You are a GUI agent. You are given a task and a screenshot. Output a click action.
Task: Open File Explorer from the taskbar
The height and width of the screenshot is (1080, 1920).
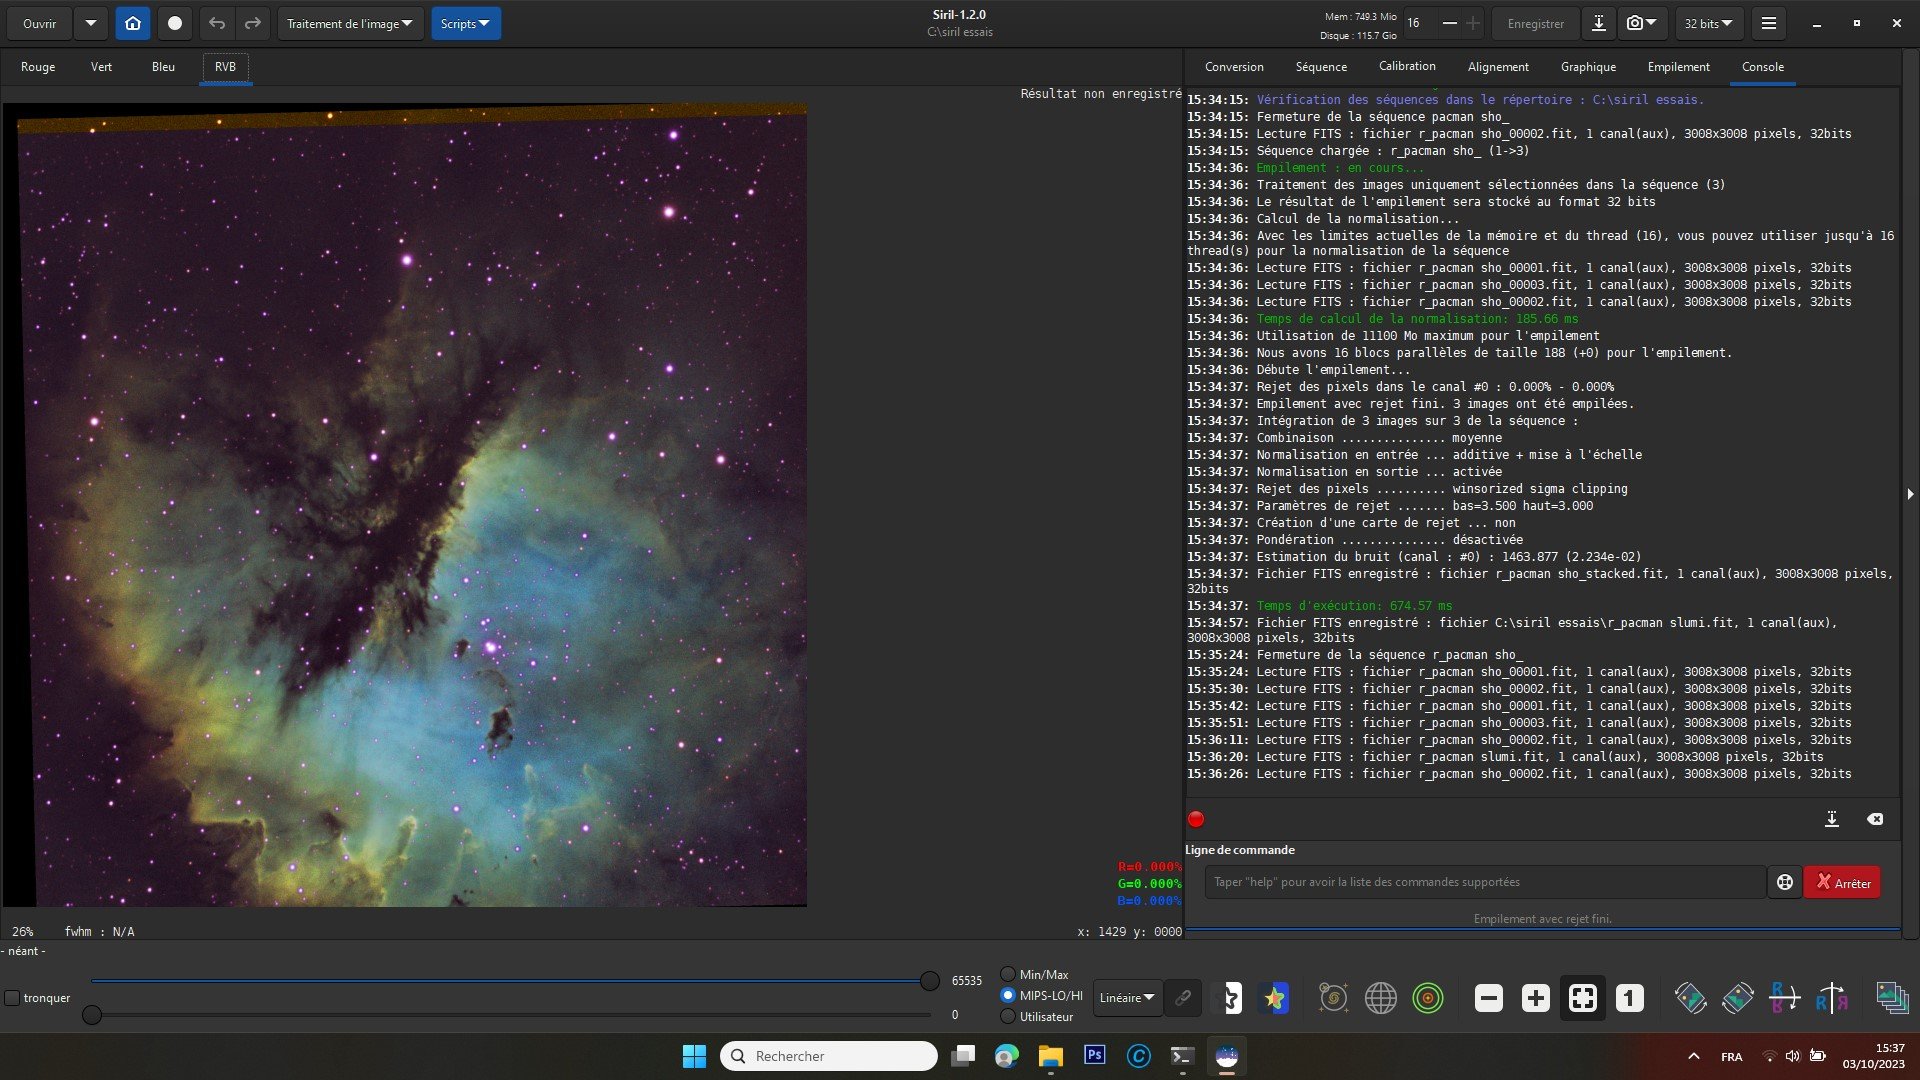pyautogui.click(x=1050, y=1055)
